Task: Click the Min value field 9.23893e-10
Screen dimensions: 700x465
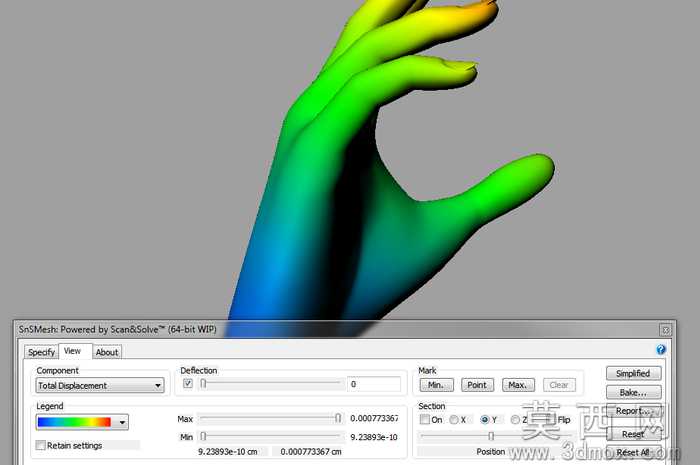Action: 374,437
